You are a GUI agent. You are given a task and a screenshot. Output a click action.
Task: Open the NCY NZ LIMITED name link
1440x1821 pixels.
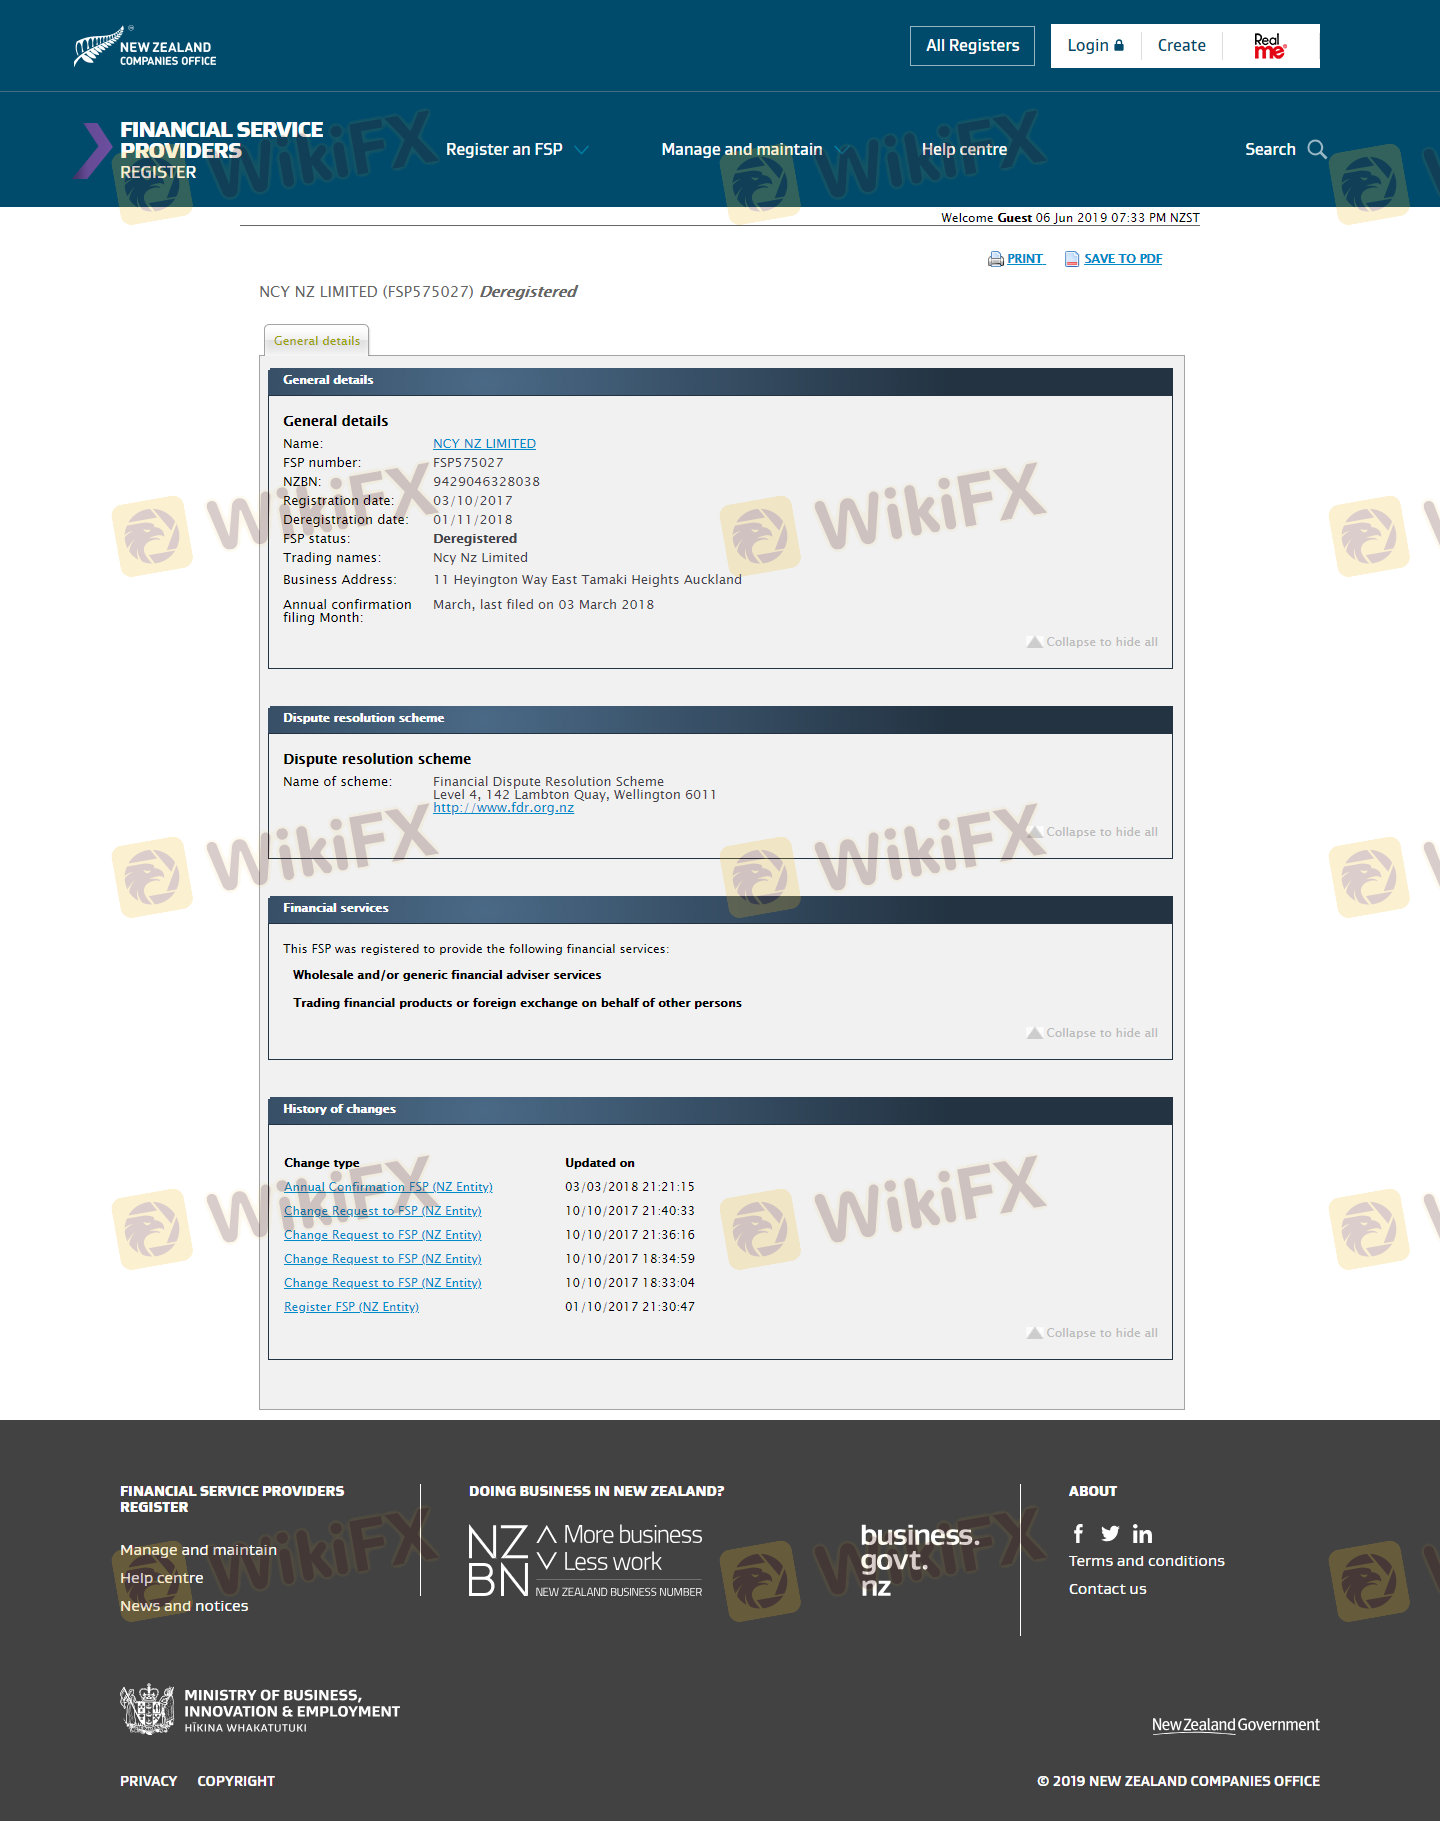[484, 444]
